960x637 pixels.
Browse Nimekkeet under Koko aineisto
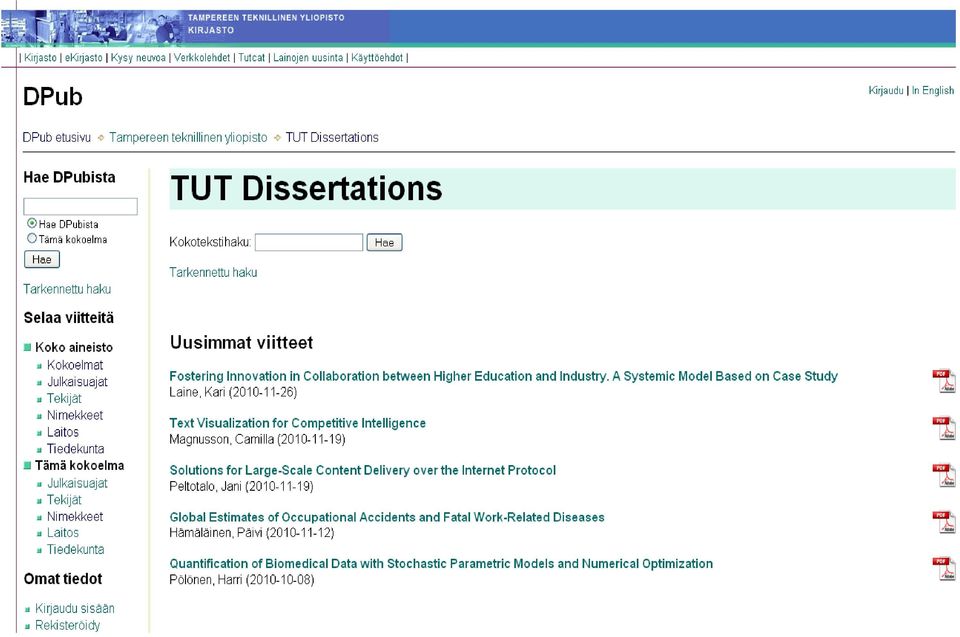[75, 415]
